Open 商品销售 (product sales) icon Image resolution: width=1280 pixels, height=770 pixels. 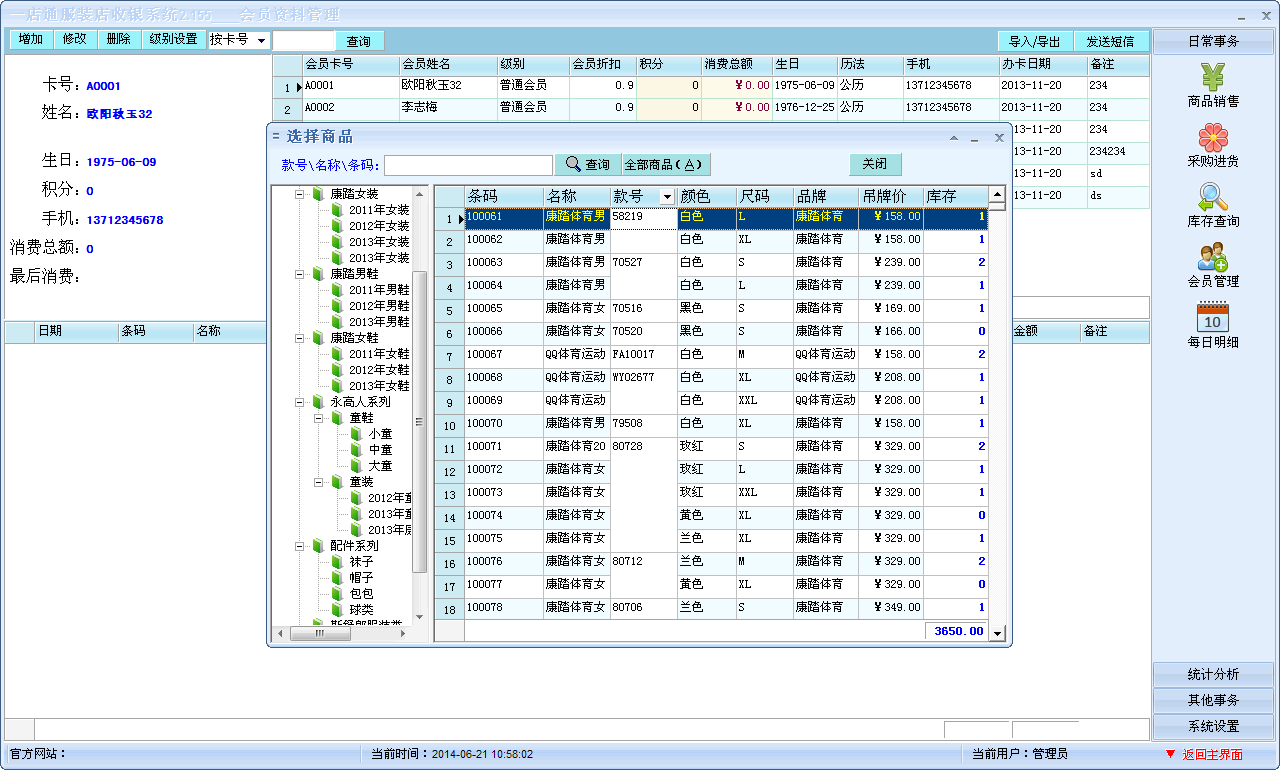coord(1213,77)
